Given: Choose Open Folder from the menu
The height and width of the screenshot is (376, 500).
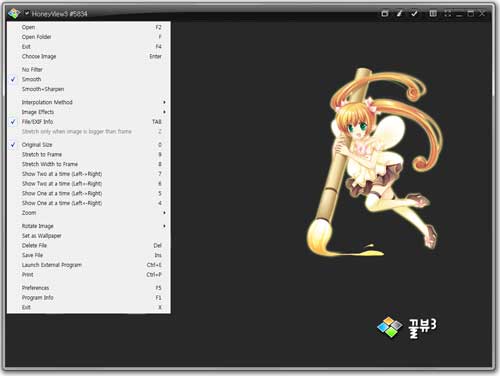Looking at the screenshot, I should [89, 37].
